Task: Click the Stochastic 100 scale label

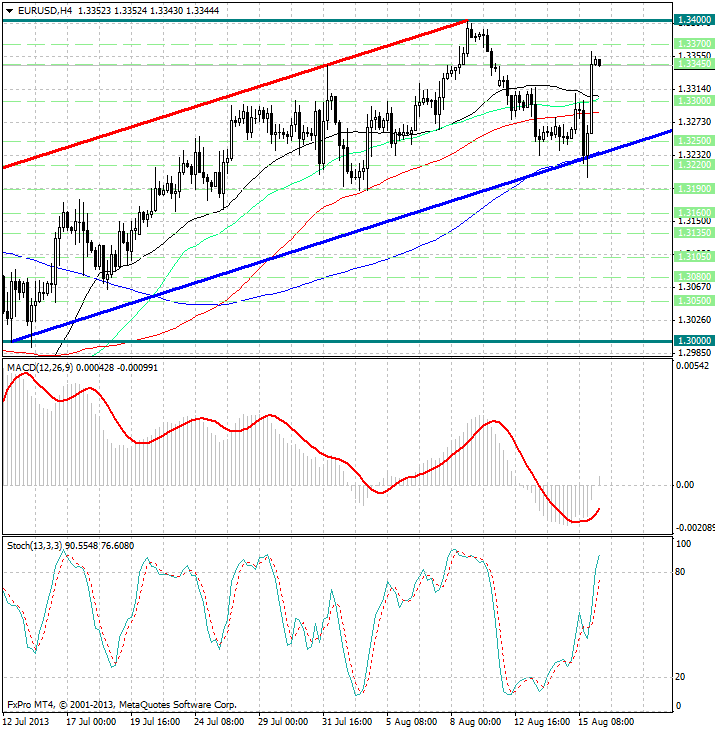Action: [x=683, y=544]
